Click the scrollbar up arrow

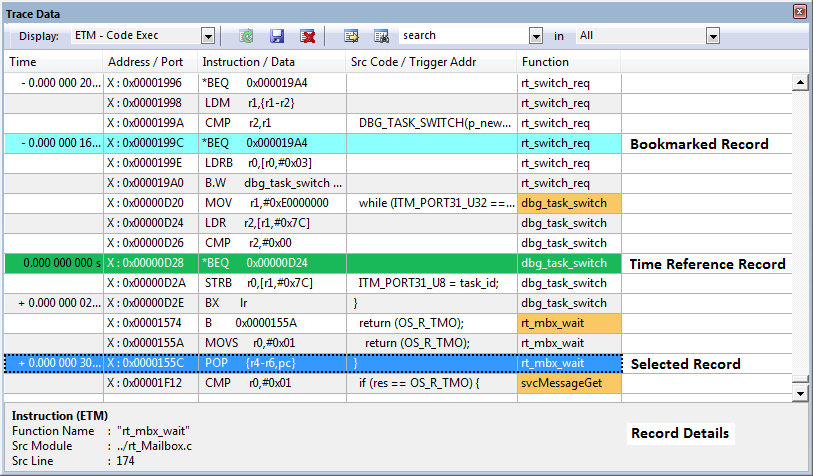click(x=799, y=82)
